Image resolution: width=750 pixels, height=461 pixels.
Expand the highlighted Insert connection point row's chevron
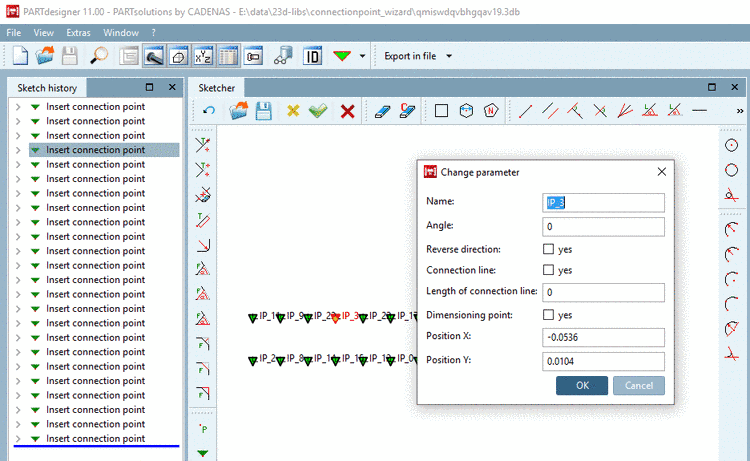coord(18,150)
